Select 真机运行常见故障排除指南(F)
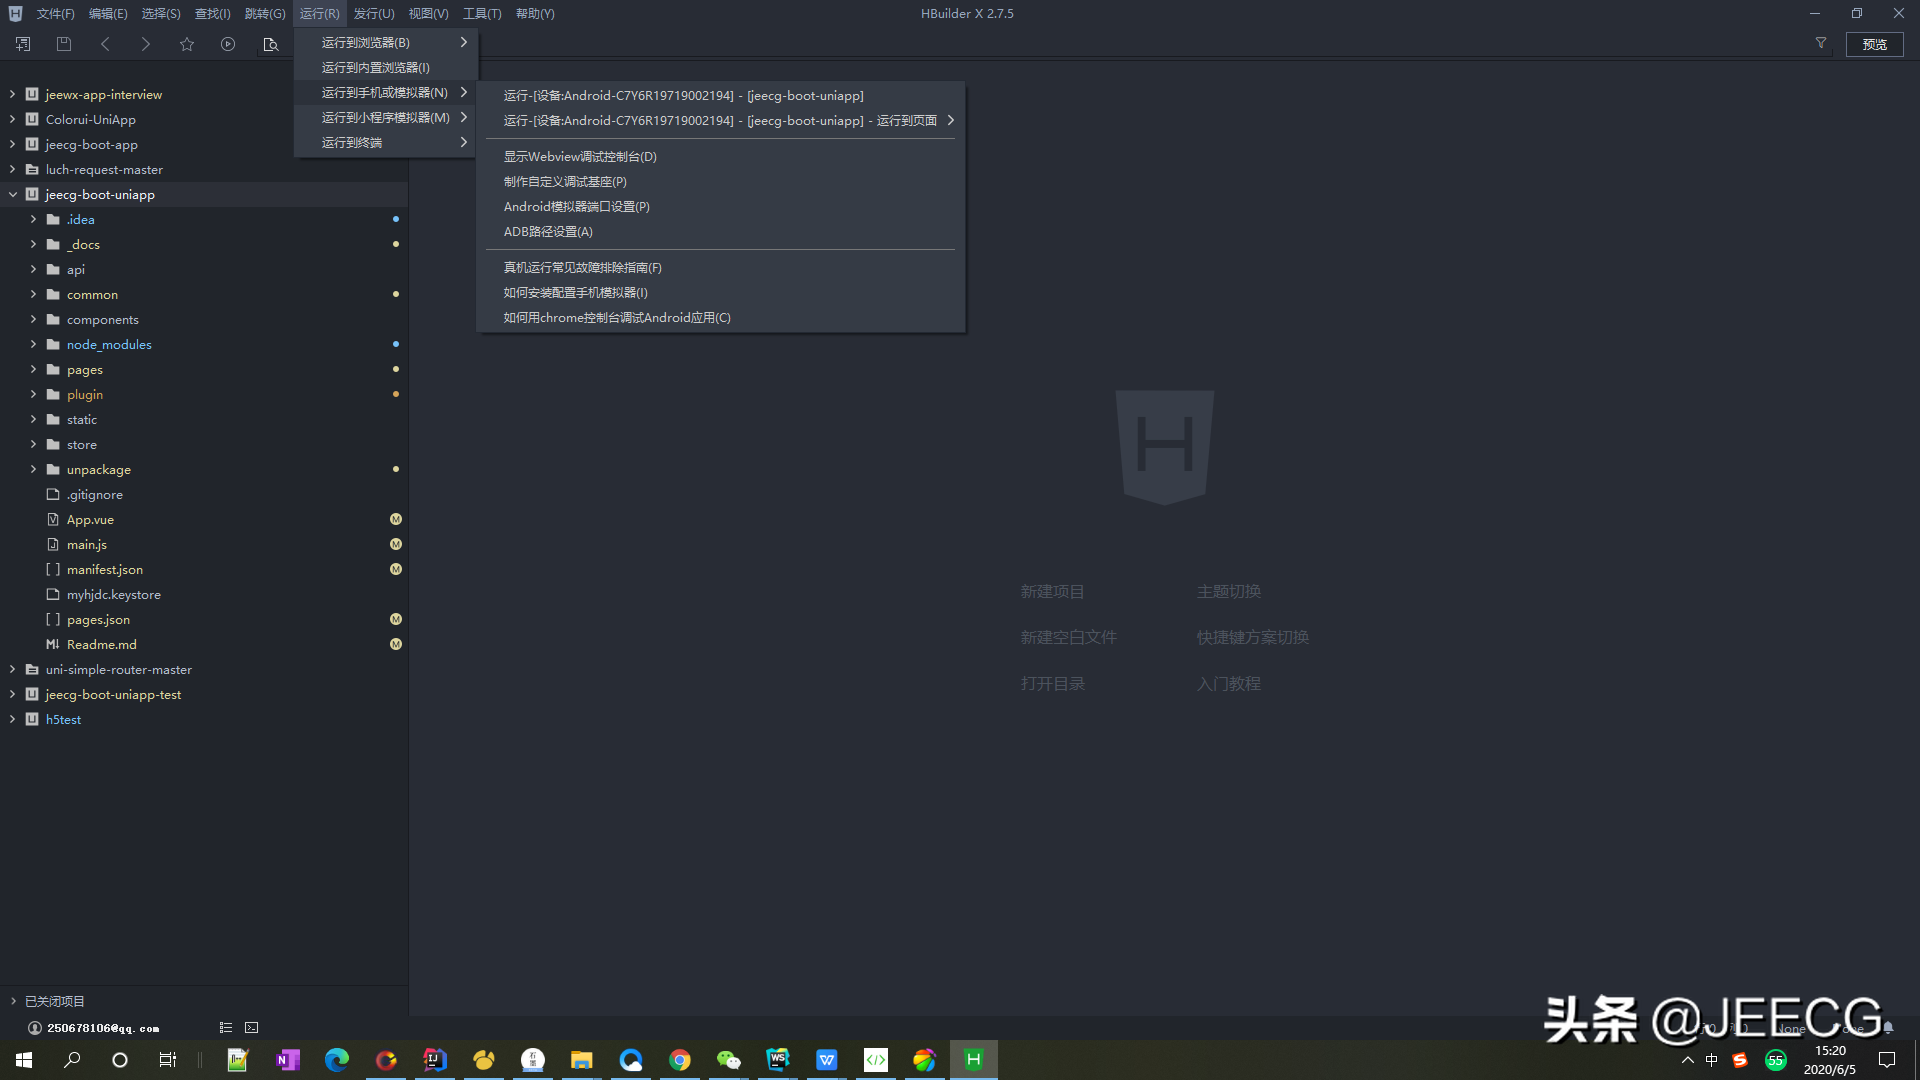This screenshot has width=1920, height=1080. pyautogui.click(x=720, y=267)
